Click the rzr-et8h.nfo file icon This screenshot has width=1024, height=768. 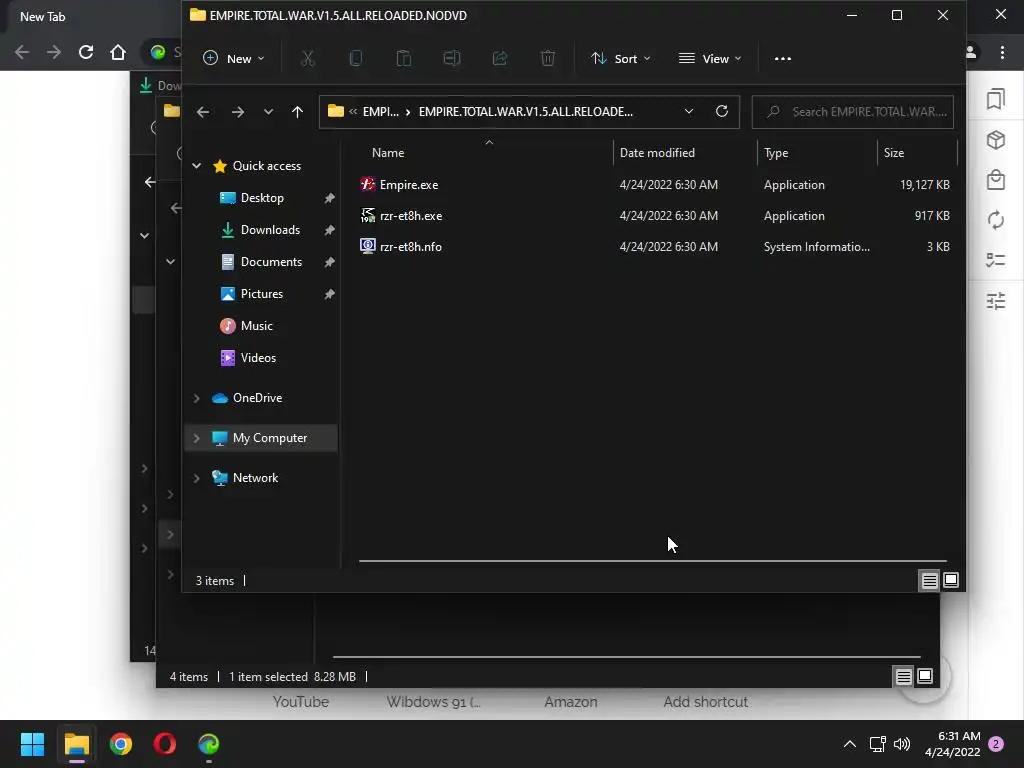pos(368,246)
